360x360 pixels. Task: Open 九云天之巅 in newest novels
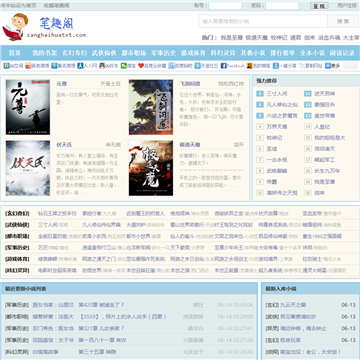tap(293, 305)
